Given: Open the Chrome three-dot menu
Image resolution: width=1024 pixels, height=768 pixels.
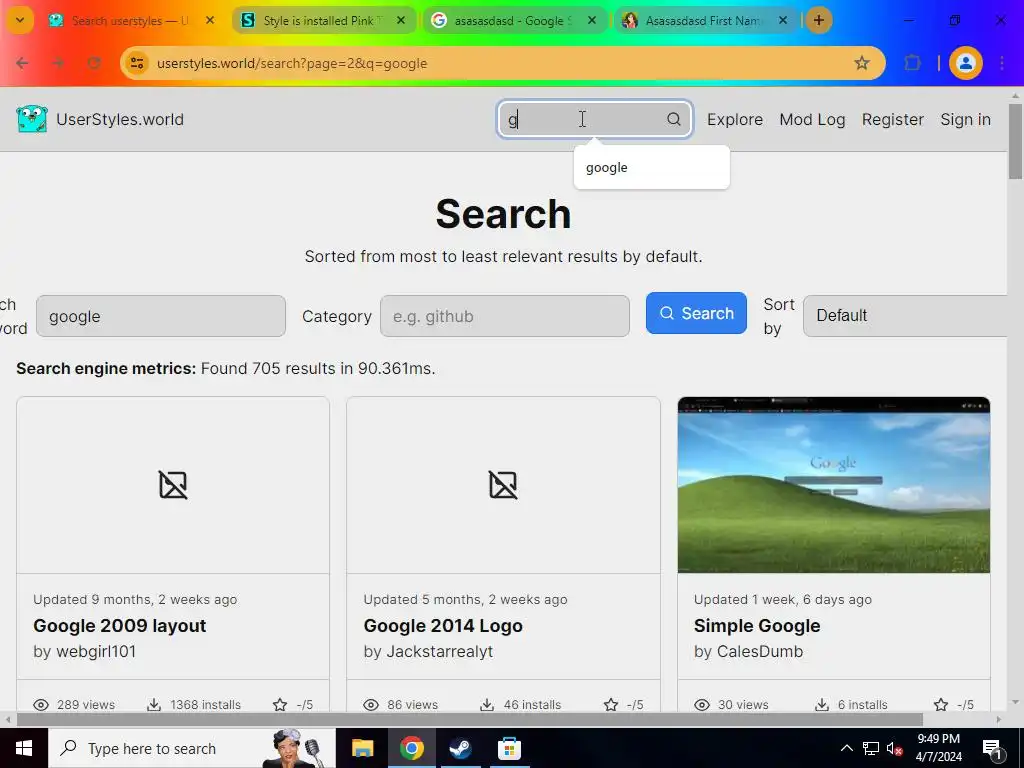Looking at the screenshot, I should pos(1002,63).
